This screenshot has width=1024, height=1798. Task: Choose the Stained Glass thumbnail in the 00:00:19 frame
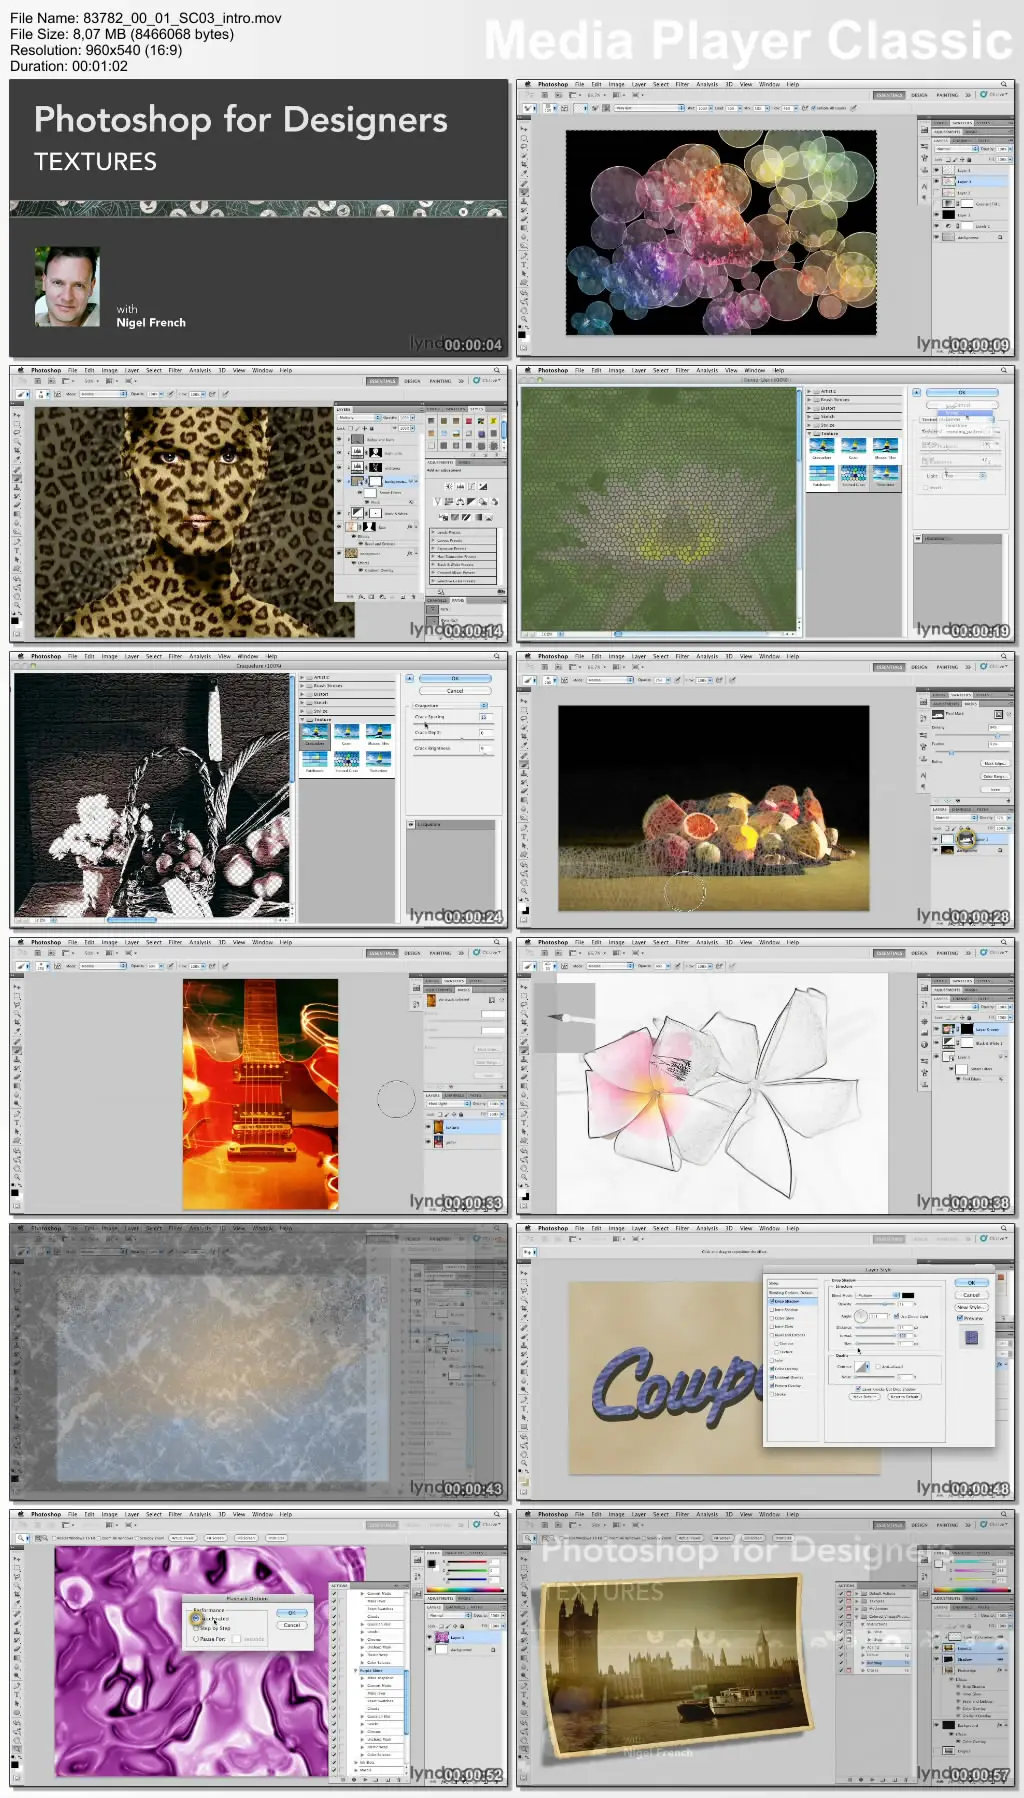[x=853, y=475]
